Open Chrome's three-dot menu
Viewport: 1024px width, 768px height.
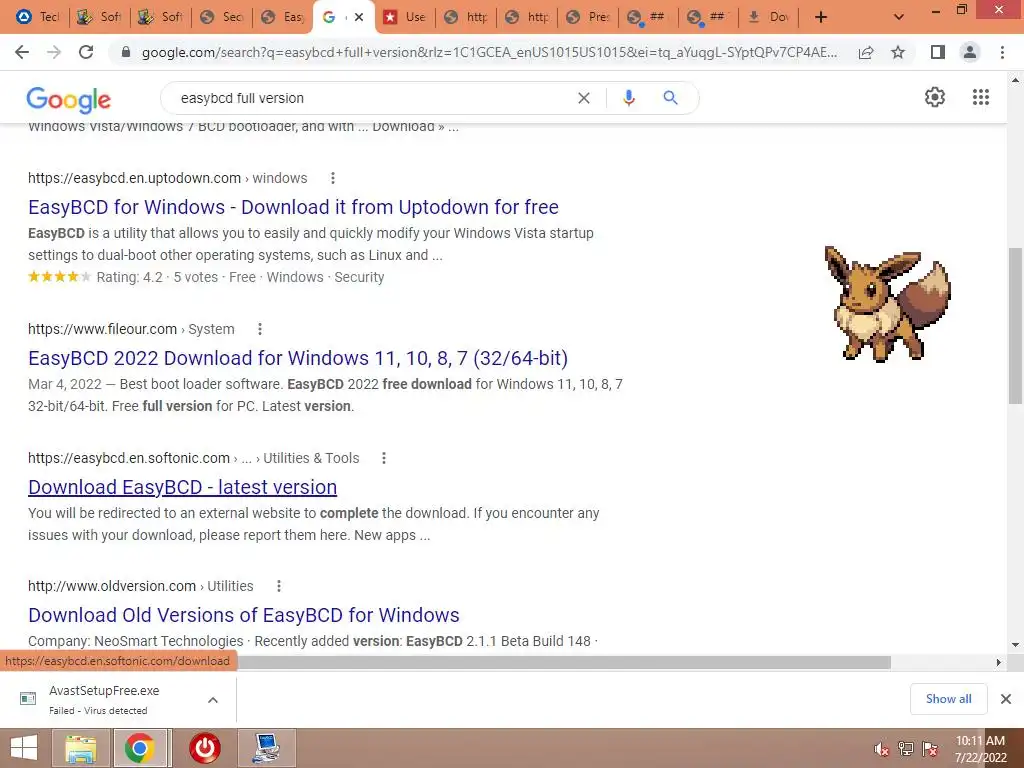pos(1002,52)
